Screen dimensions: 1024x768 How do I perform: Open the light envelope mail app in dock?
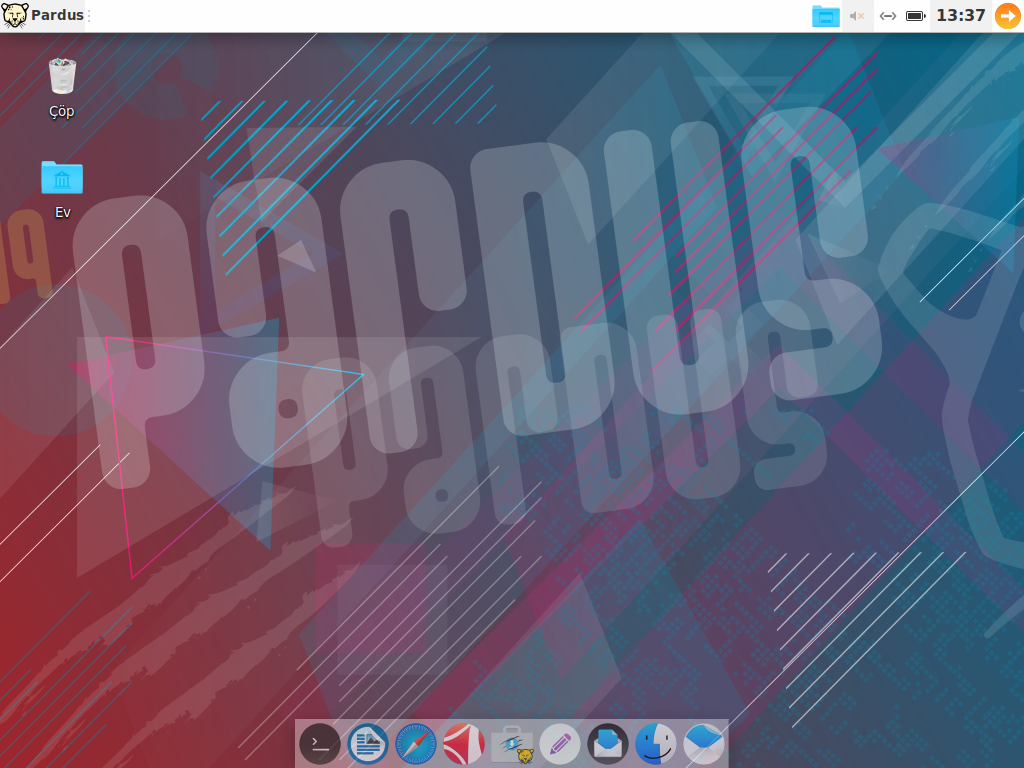click(704, 744)
